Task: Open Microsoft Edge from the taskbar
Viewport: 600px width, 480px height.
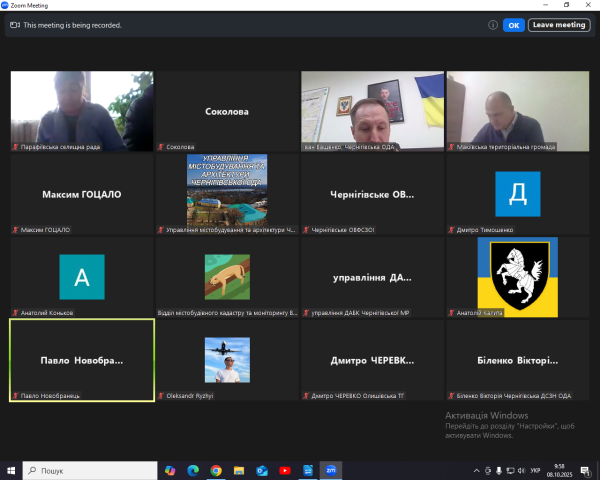Action: 192,470
